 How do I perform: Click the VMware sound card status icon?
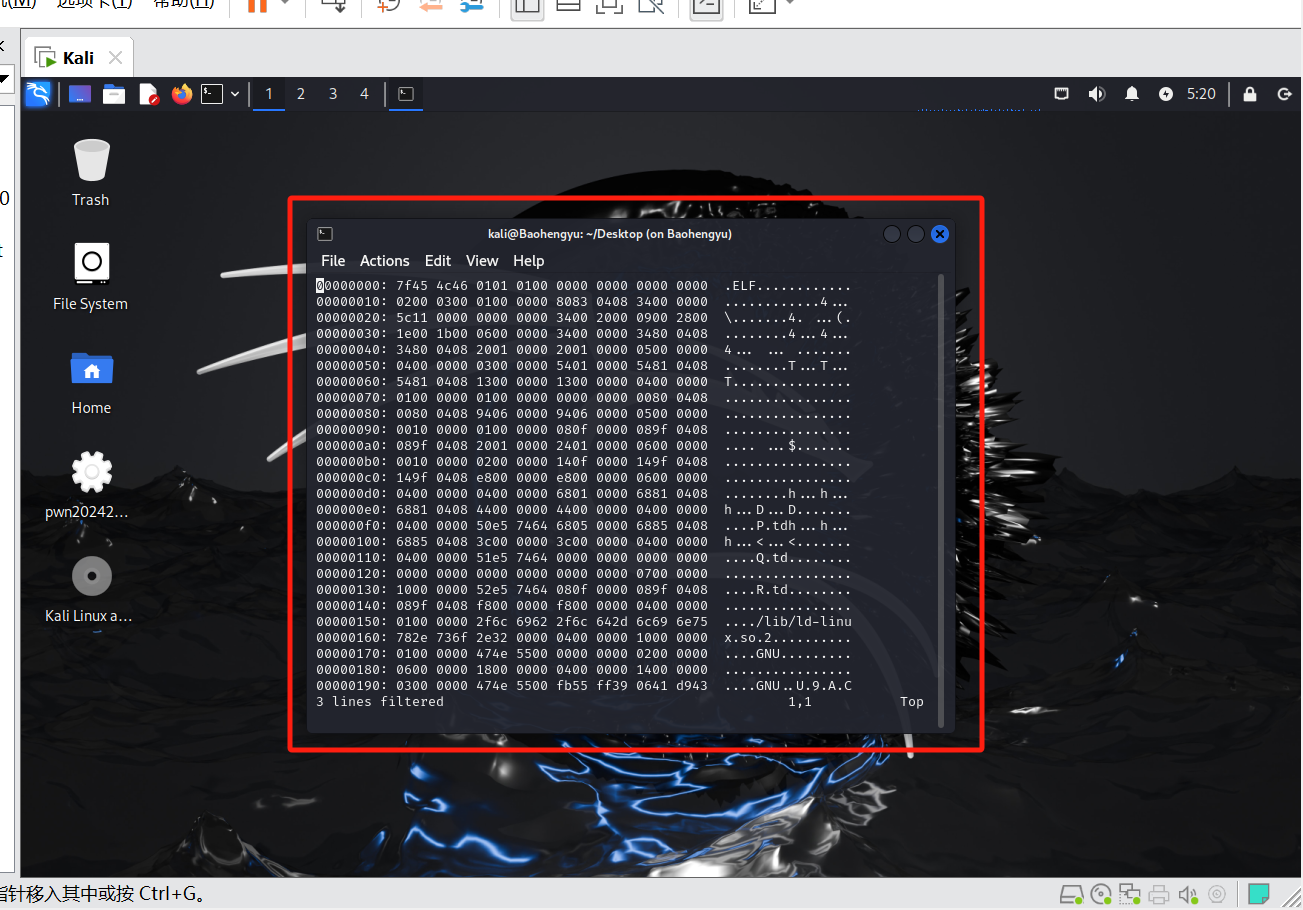pos(1188,894)
